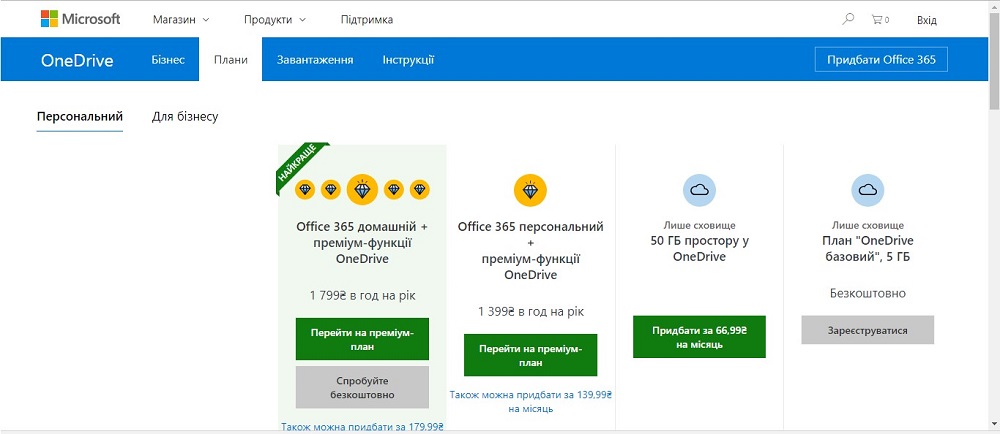
Task: Click the НАЙКРАЩЕ ribbon badge
Action: coord(300,164)
